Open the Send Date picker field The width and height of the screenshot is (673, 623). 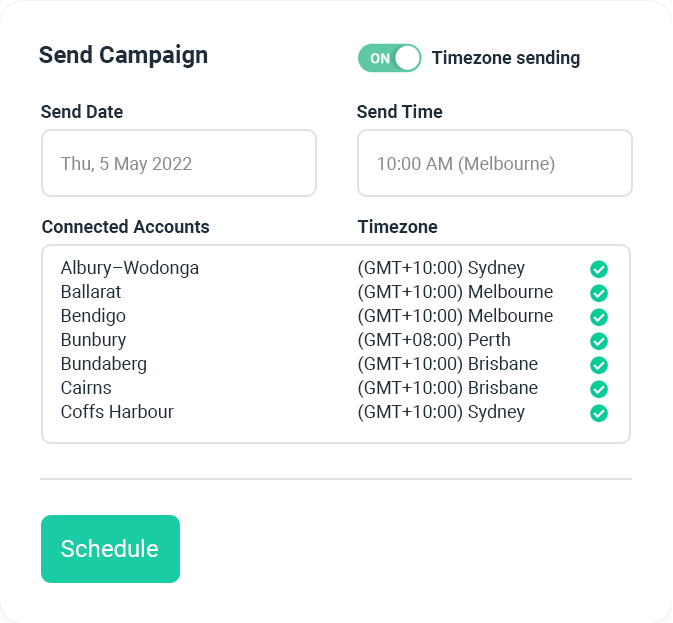(x=179, y=163)
